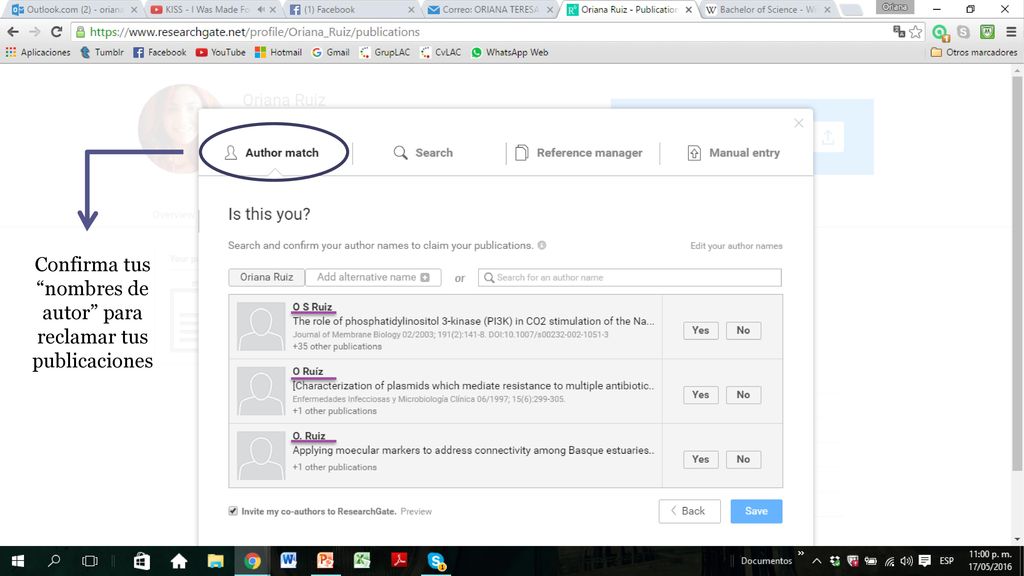This screenshot has height=576, width=1024.
Task: Open Windows Start menu
Action: [18, 561]
